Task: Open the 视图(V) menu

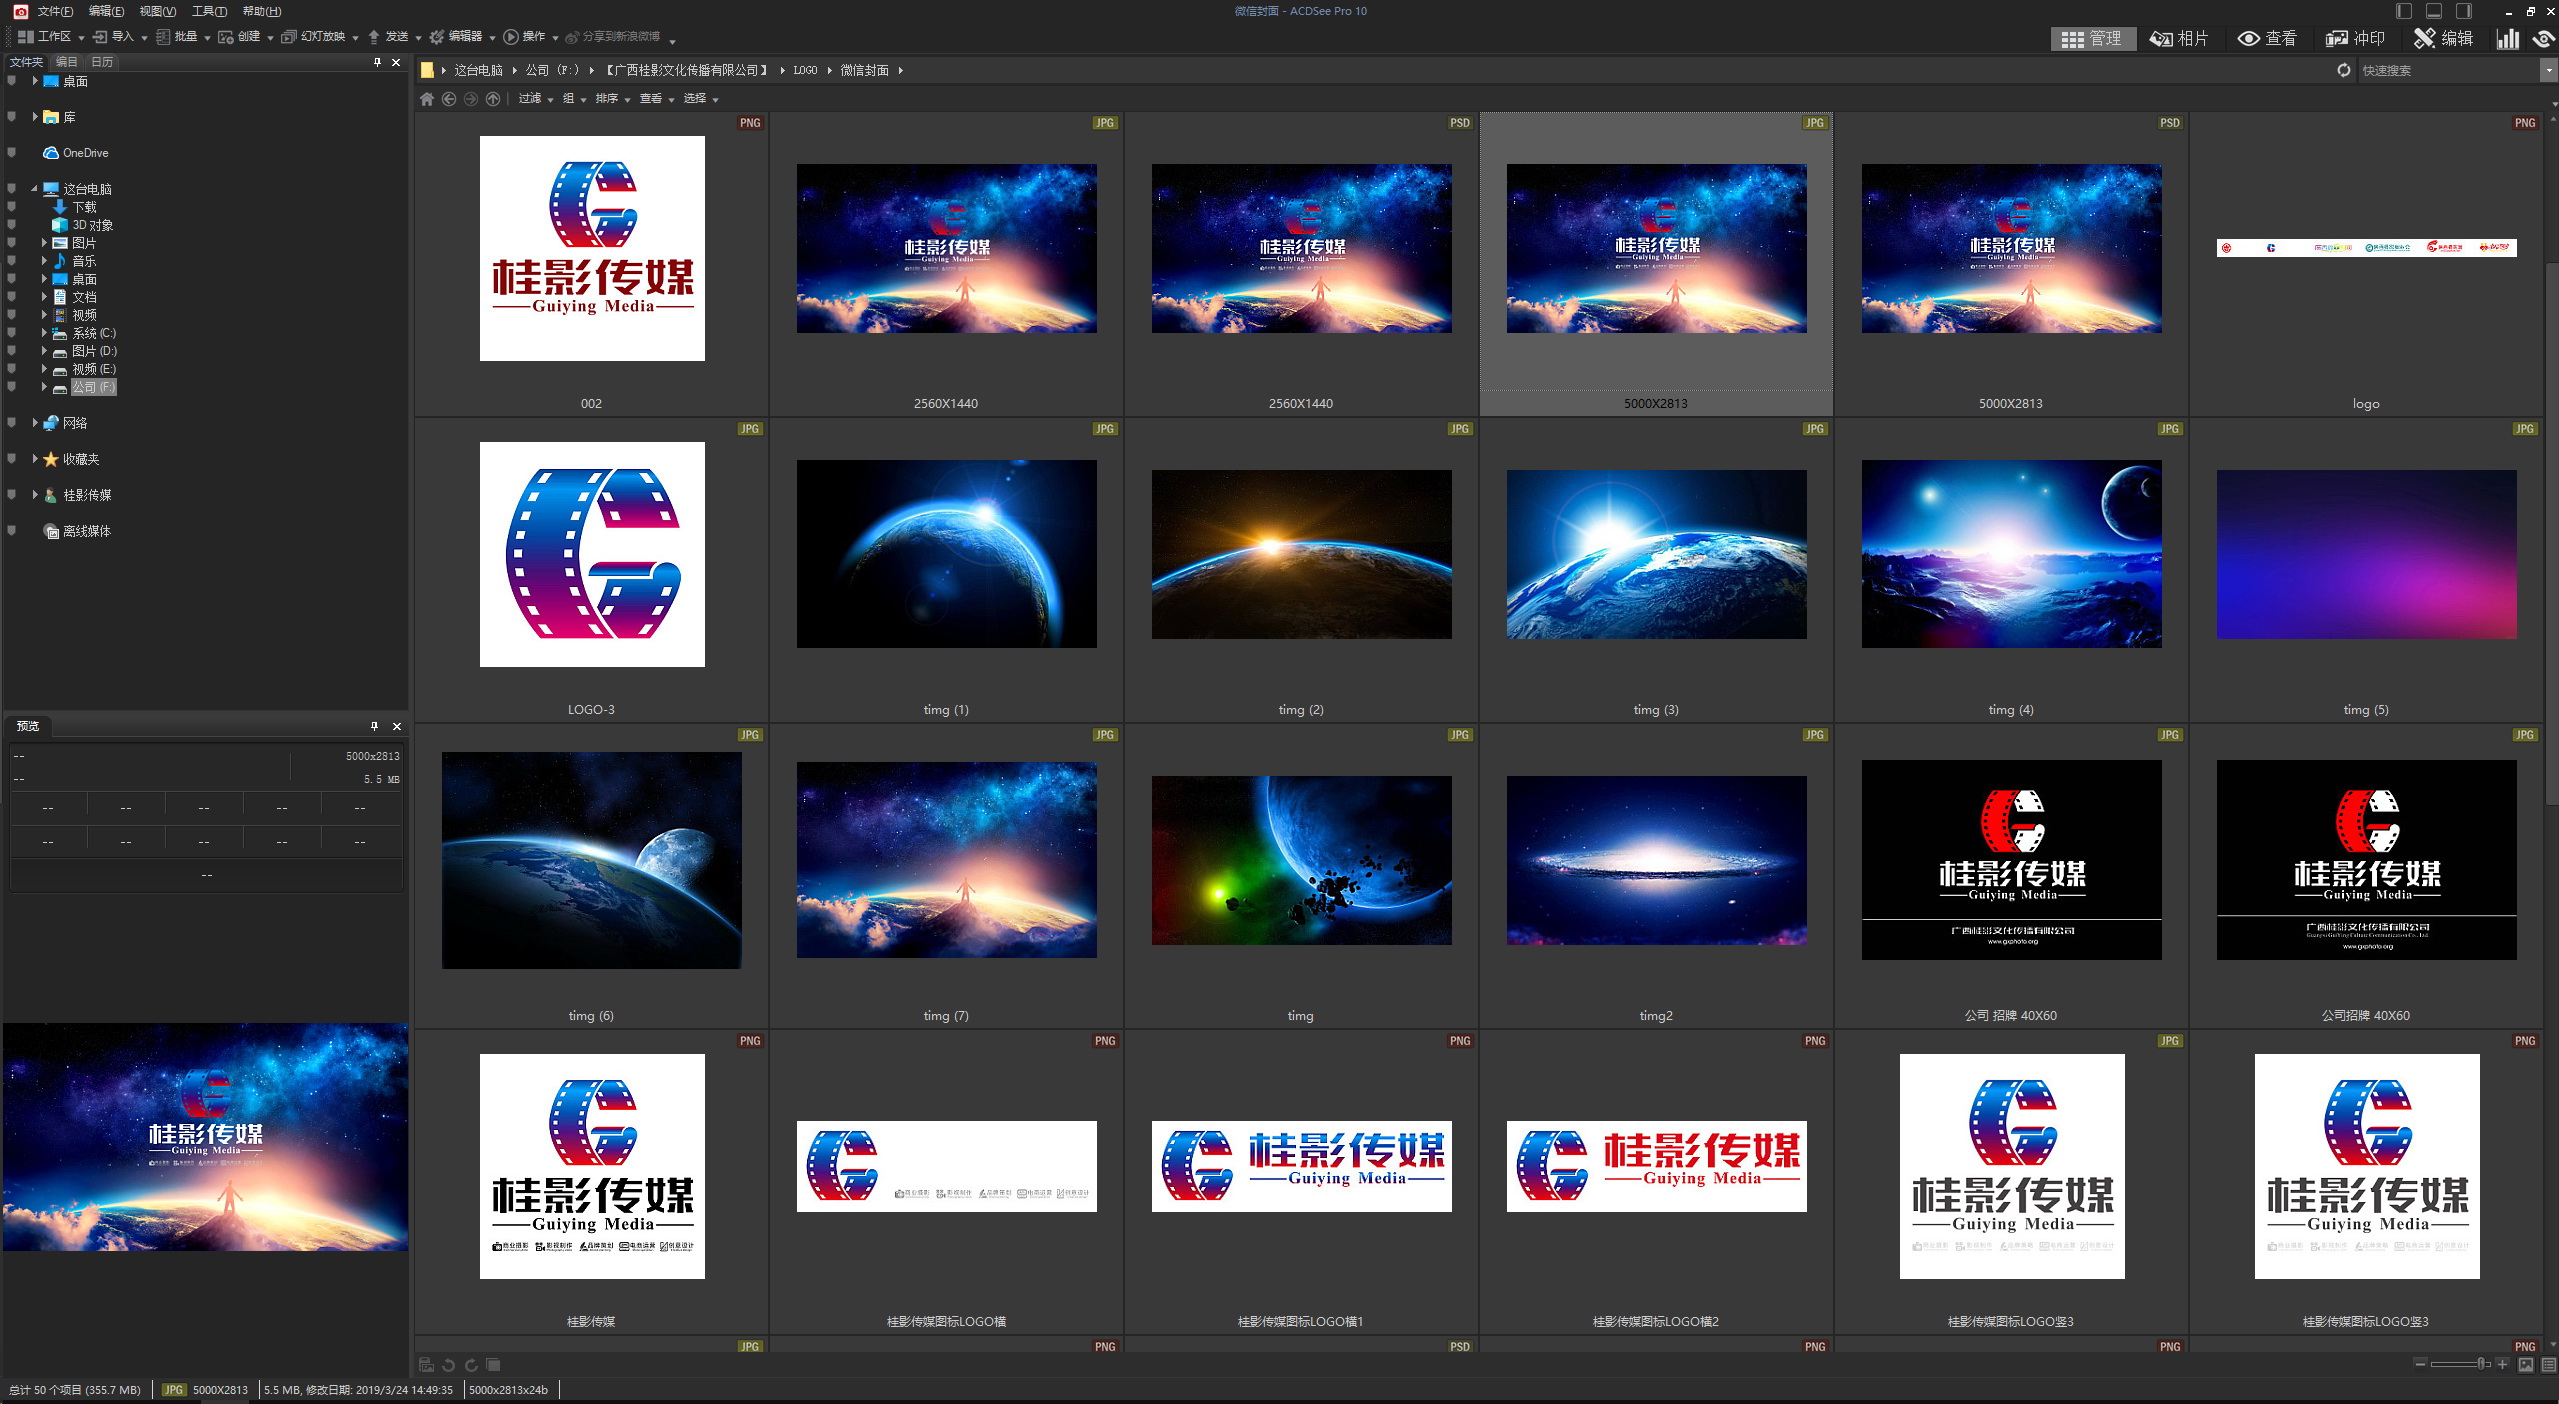Action: coord(158,11)
